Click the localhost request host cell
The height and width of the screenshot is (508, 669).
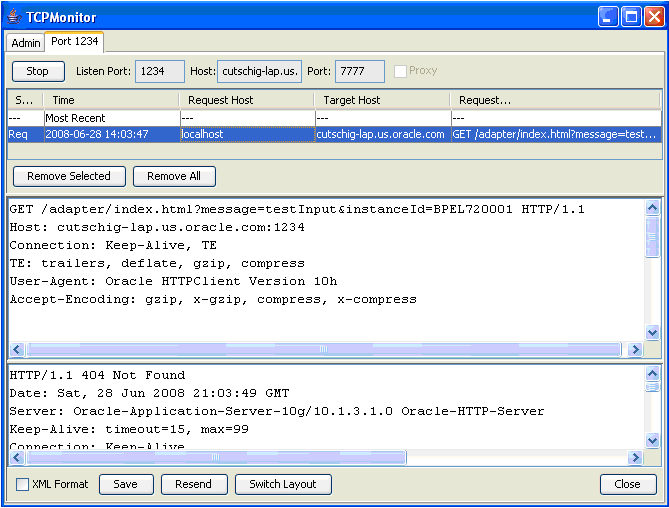tap(247, 134)
